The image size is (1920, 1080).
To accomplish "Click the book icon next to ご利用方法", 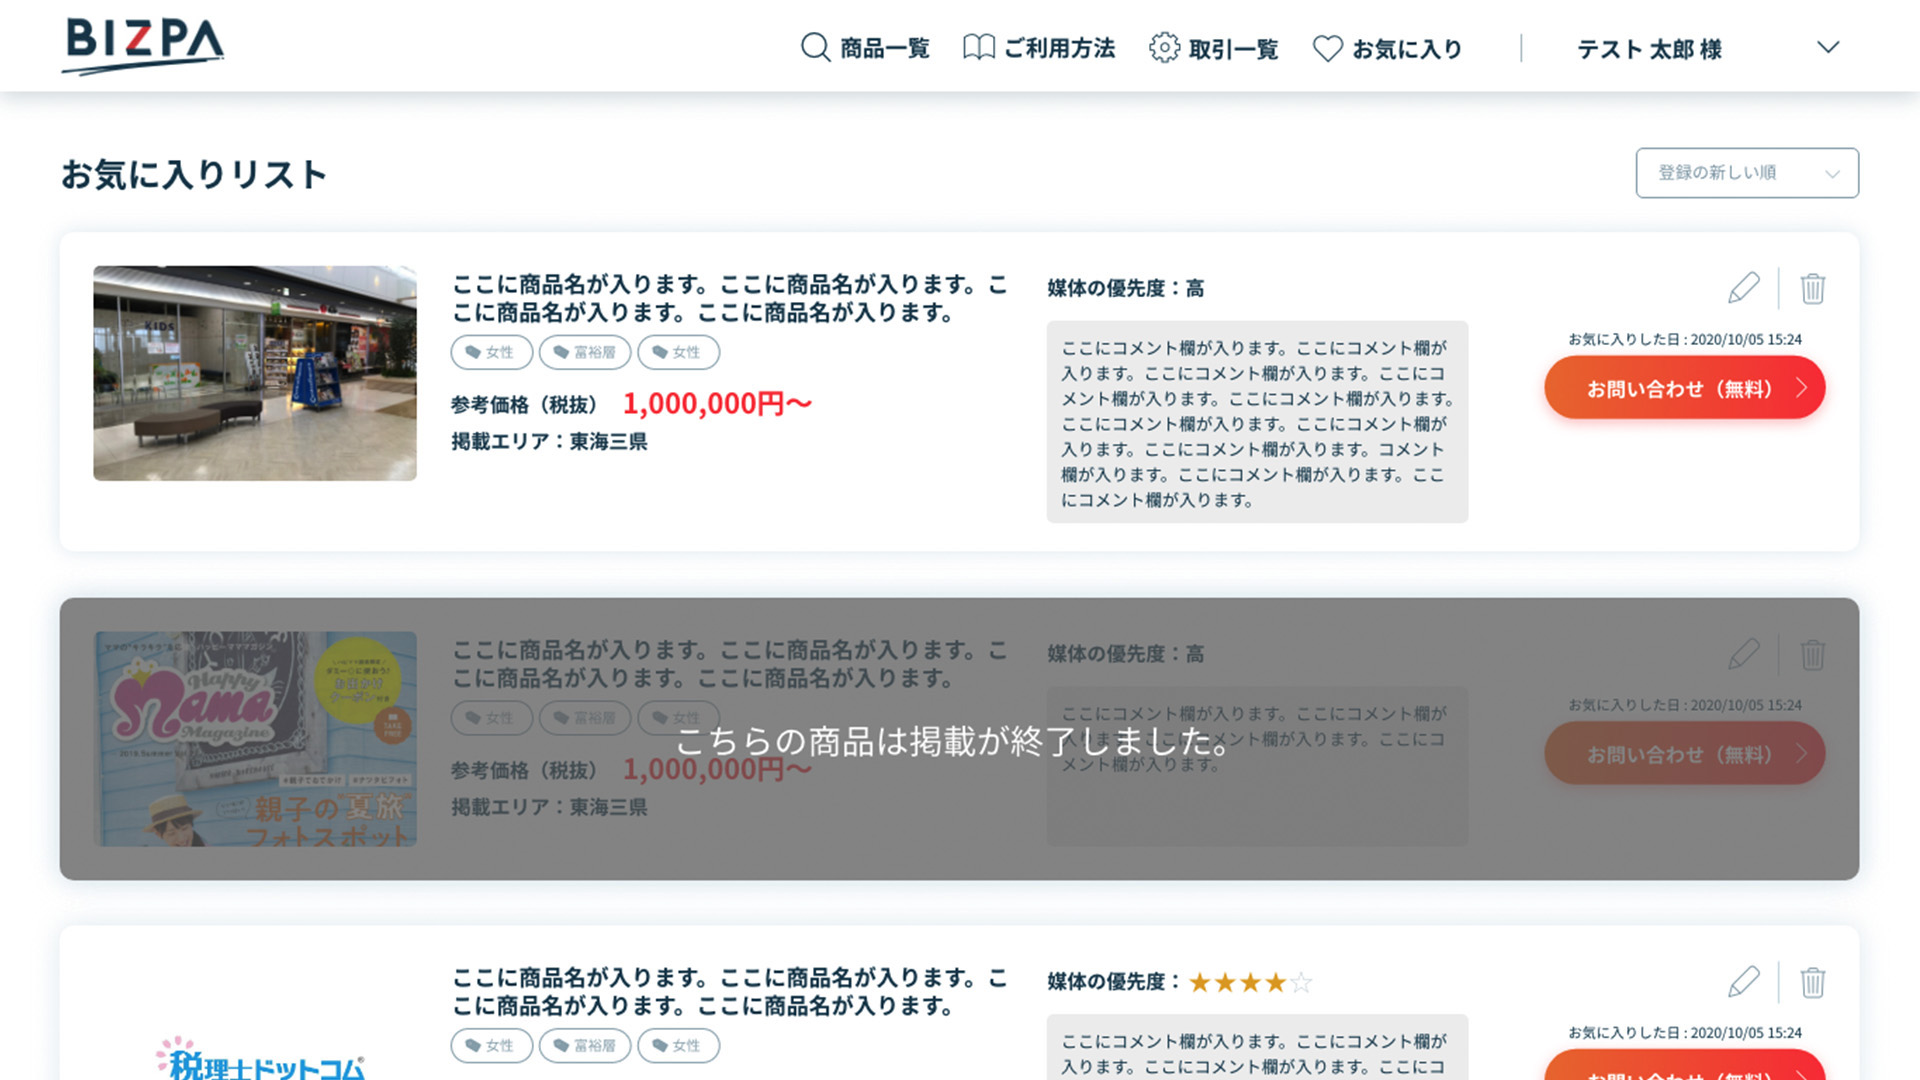I will pyautogui.click(x=978, y=46).
